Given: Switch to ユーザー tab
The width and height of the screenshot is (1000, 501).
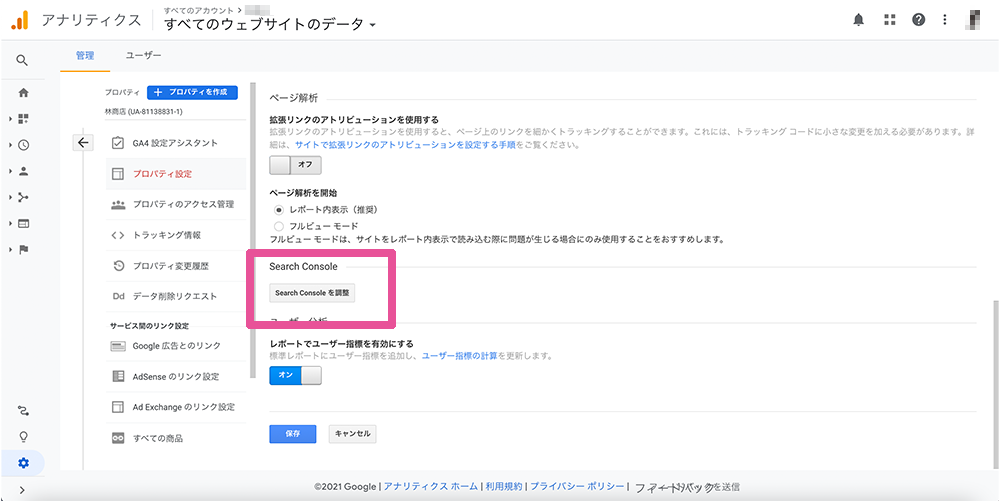Looking at the screenshot, I should coord(143,55).
